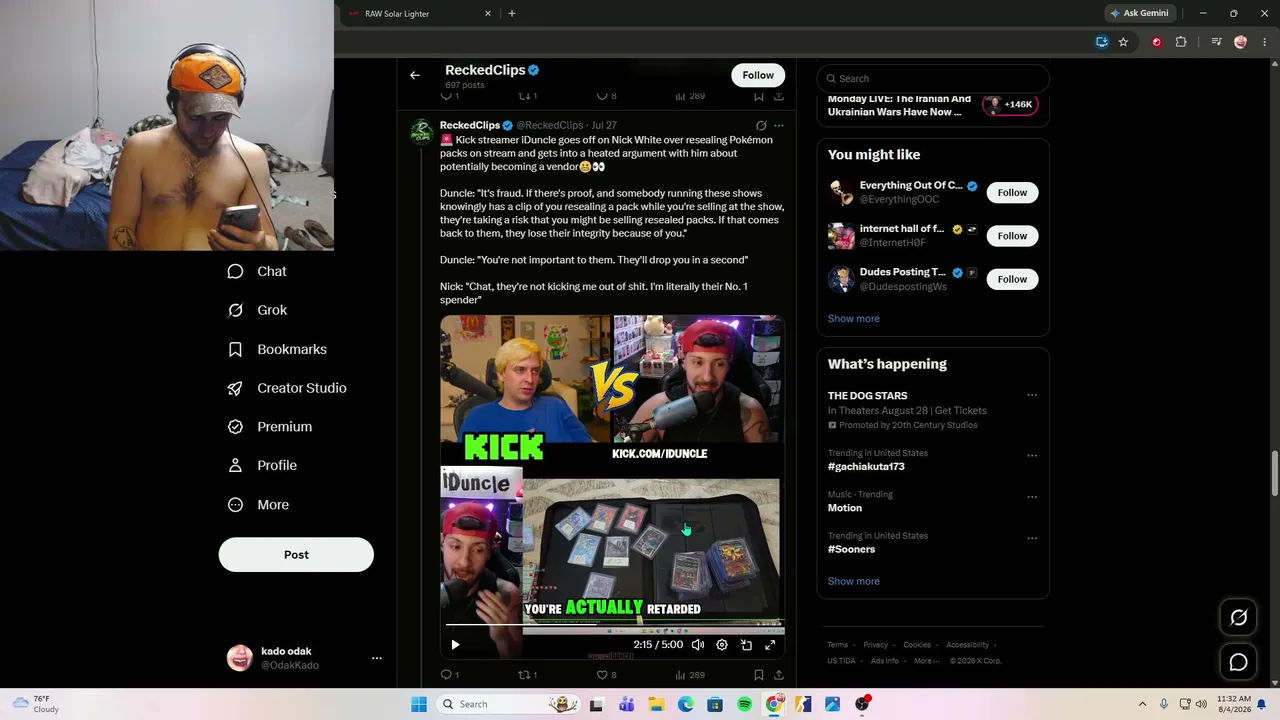Open File Explorer from the taskbar
1280x720 pixels.
656,705
